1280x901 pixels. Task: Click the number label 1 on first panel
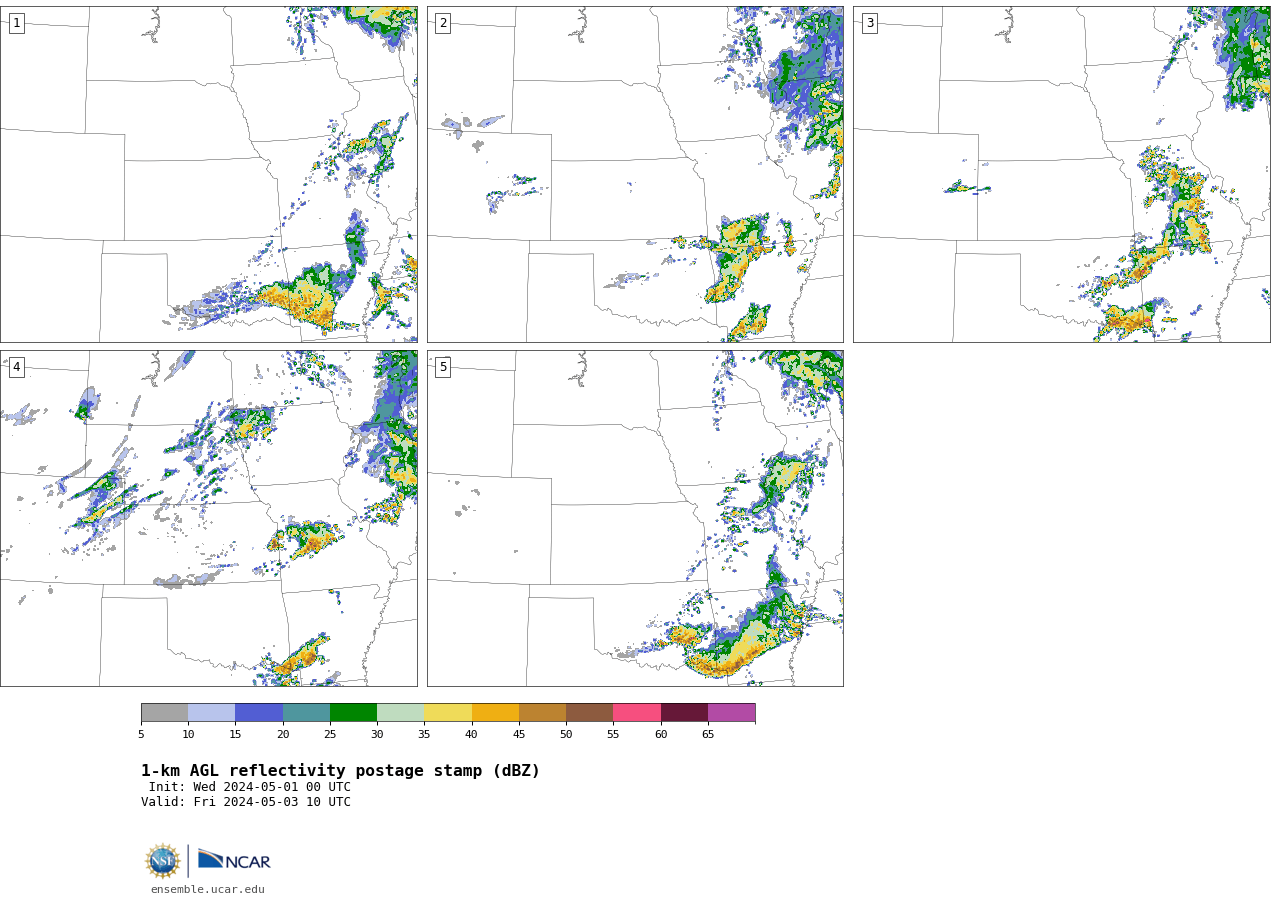(x=16, y=23)
